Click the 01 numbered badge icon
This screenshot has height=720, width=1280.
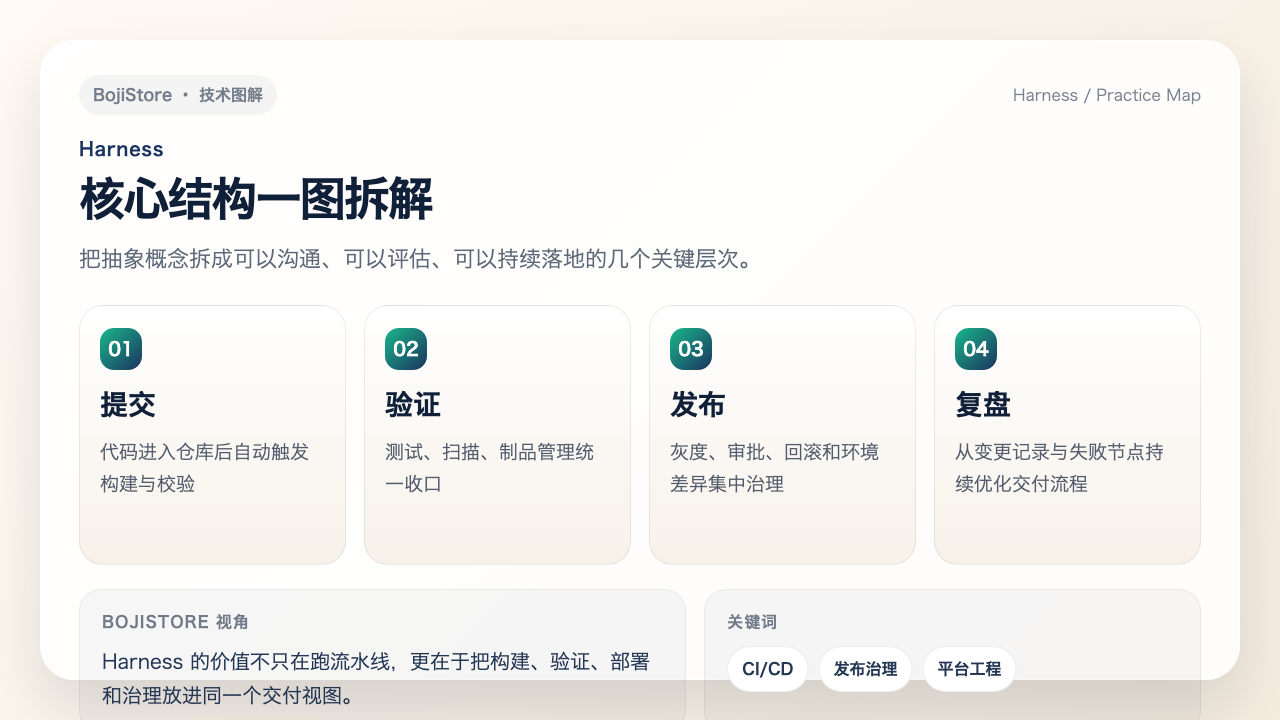120,349
